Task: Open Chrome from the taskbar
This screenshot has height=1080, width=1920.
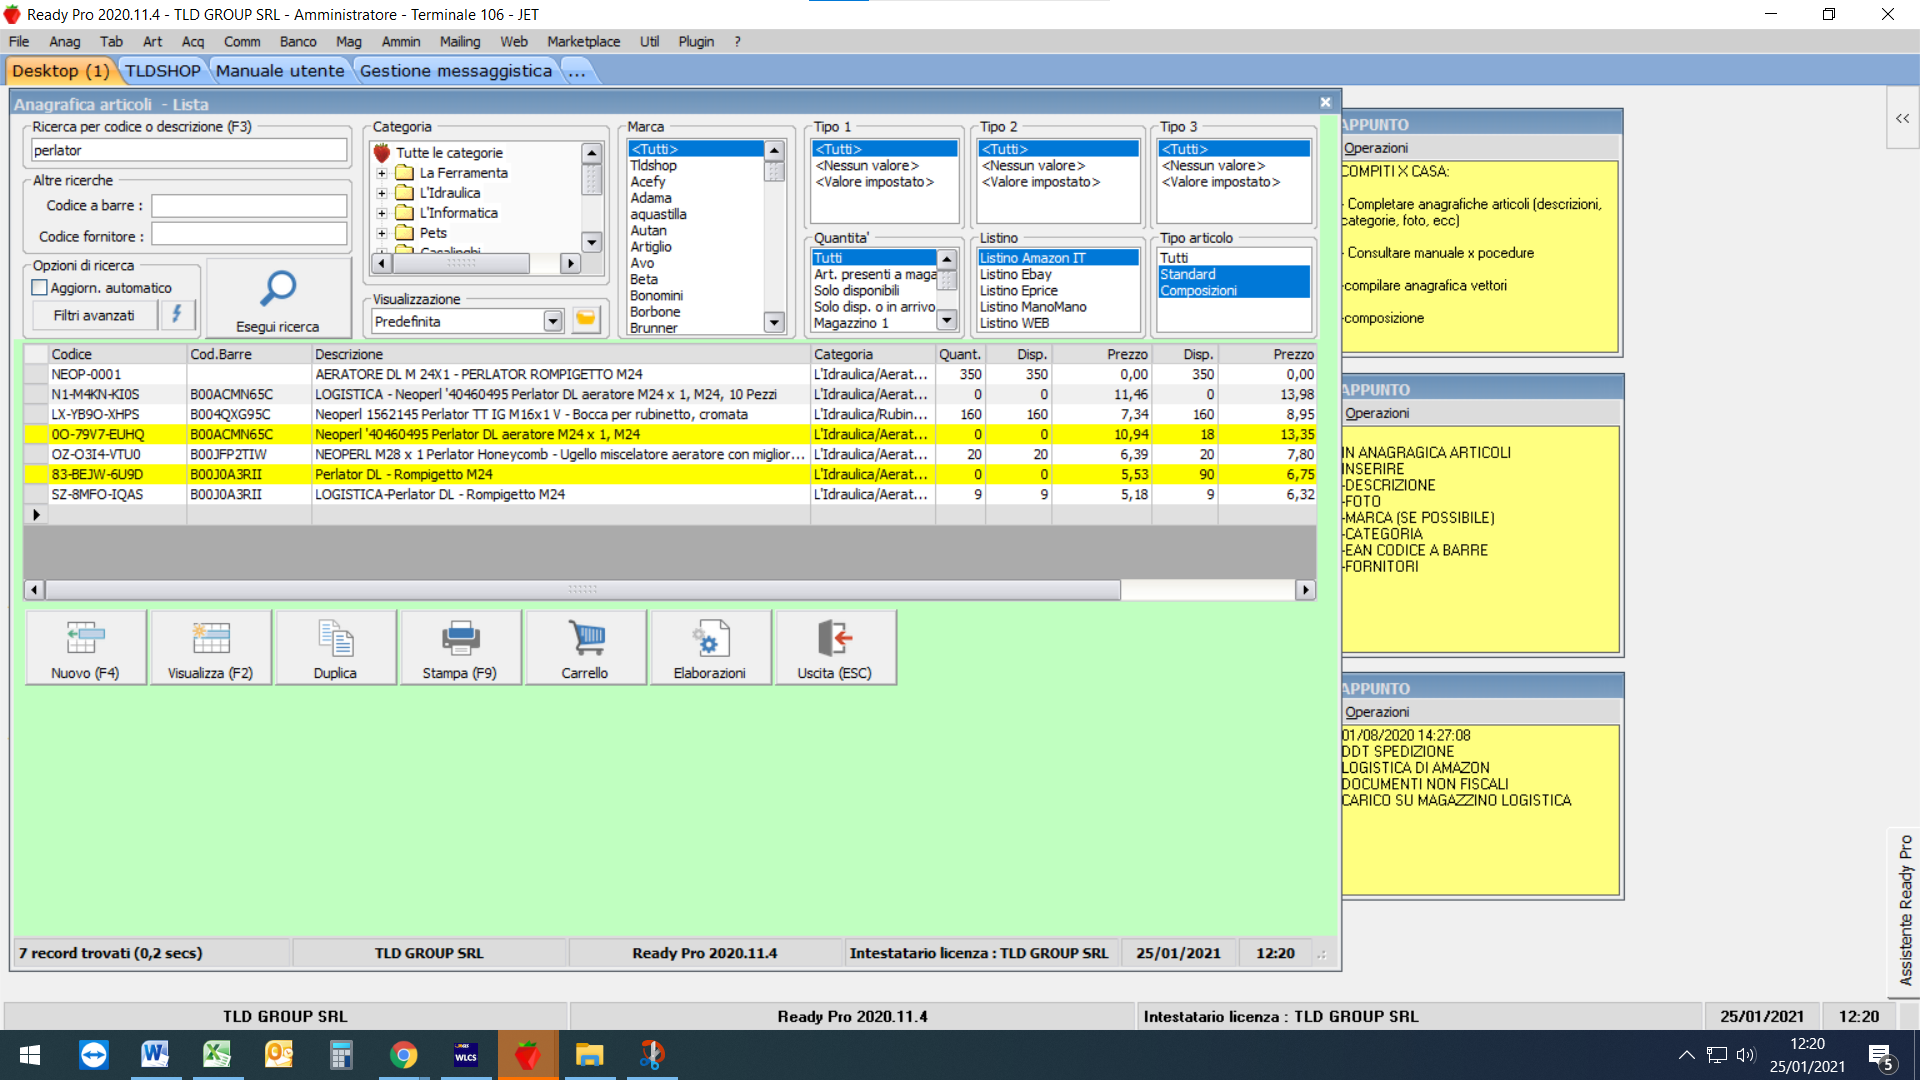Action: (x=403, y=1054)
